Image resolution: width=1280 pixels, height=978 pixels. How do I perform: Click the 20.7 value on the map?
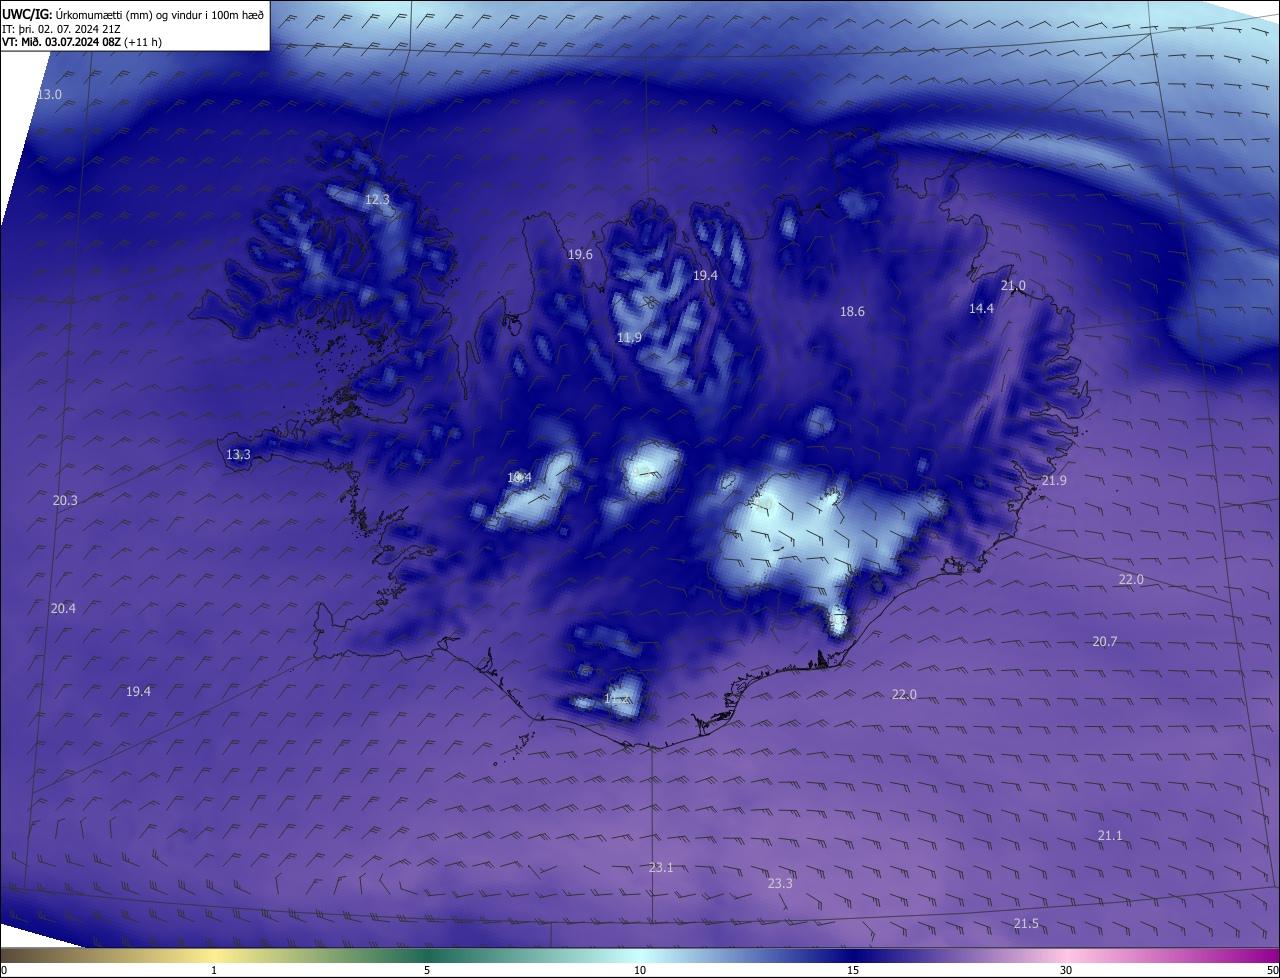point(1104,642)
